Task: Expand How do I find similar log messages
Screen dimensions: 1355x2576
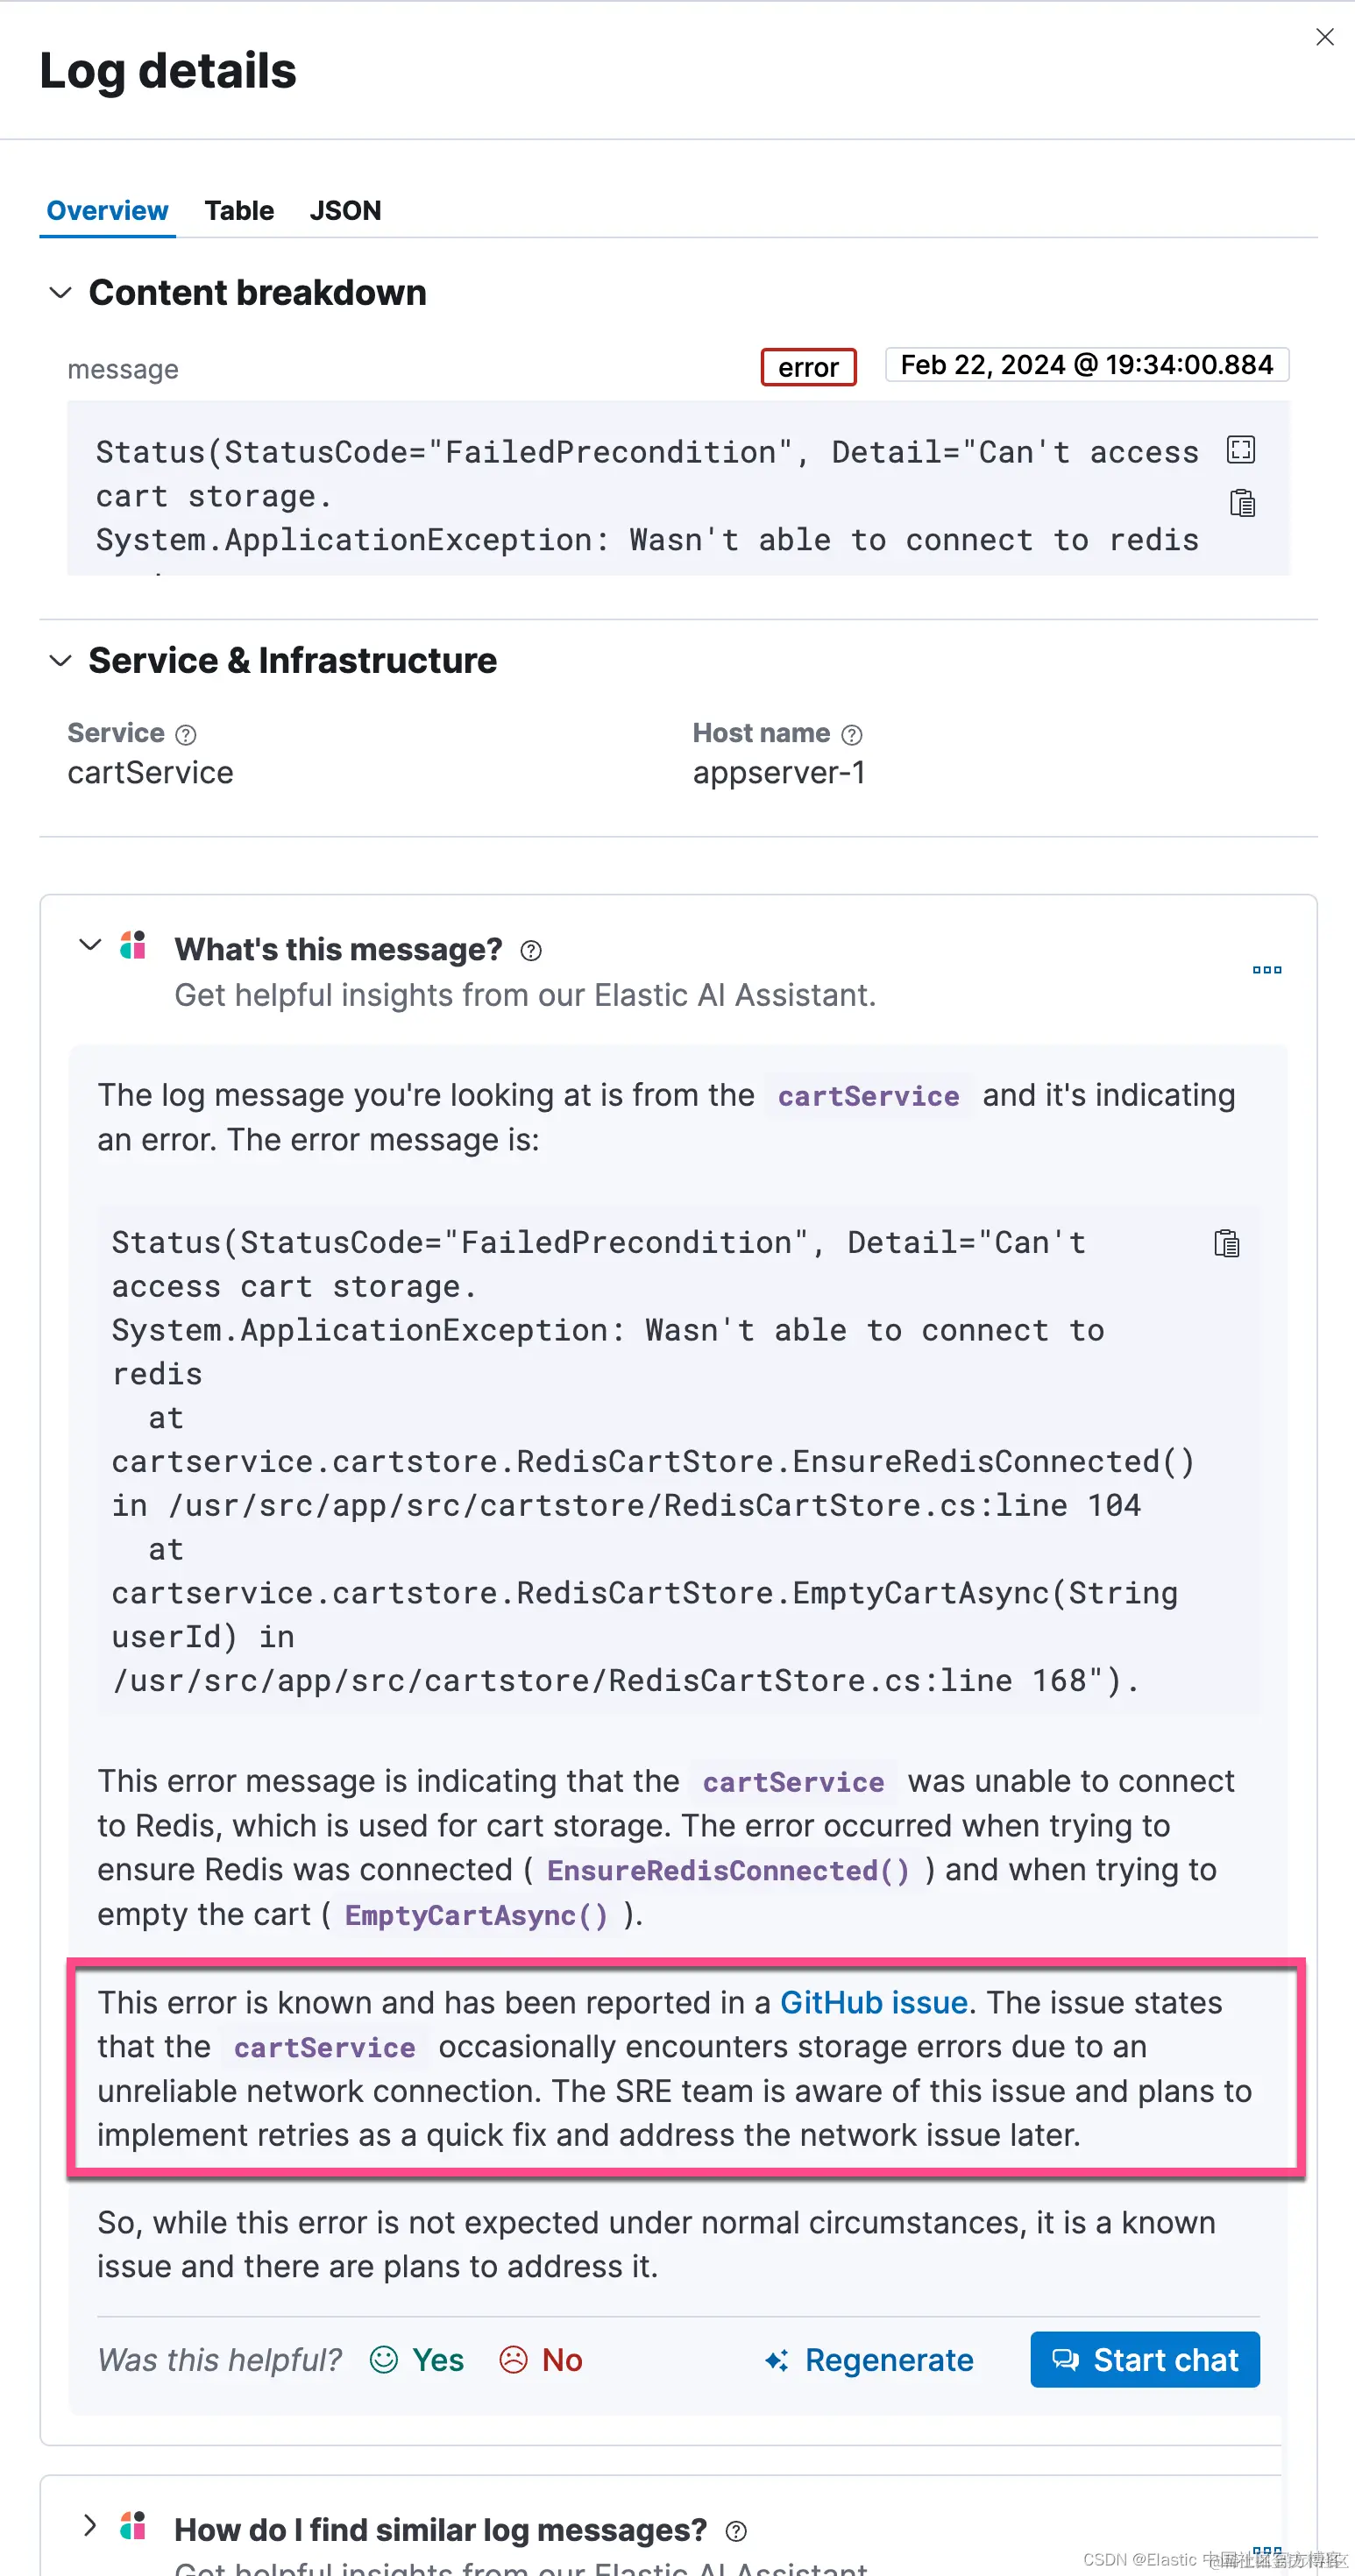Action: 90,2525
